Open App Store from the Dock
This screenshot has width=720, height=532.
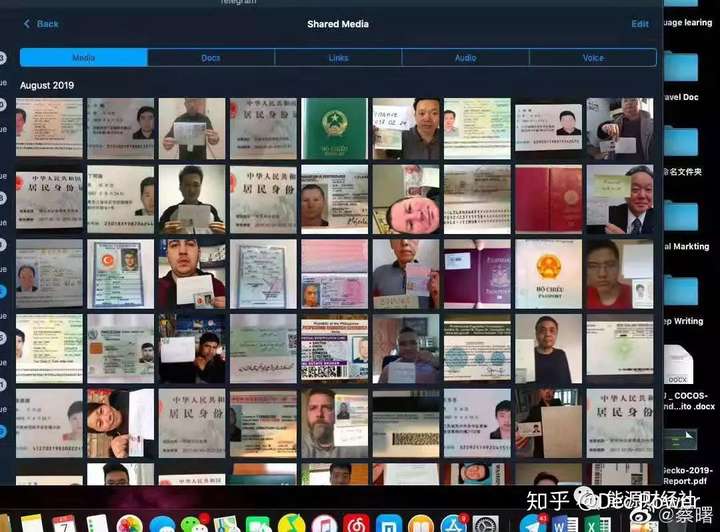(454, 524)
